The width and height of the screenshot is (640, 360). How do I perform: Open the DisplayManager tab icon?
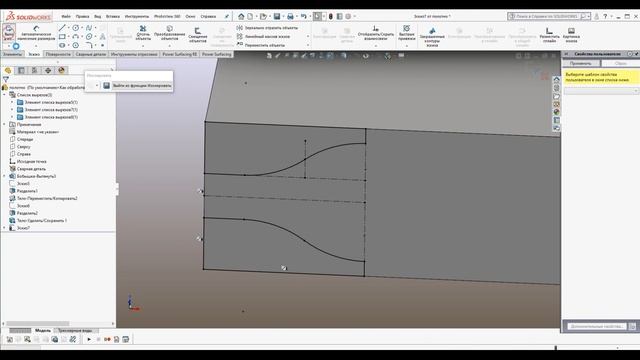coord(61,70)
